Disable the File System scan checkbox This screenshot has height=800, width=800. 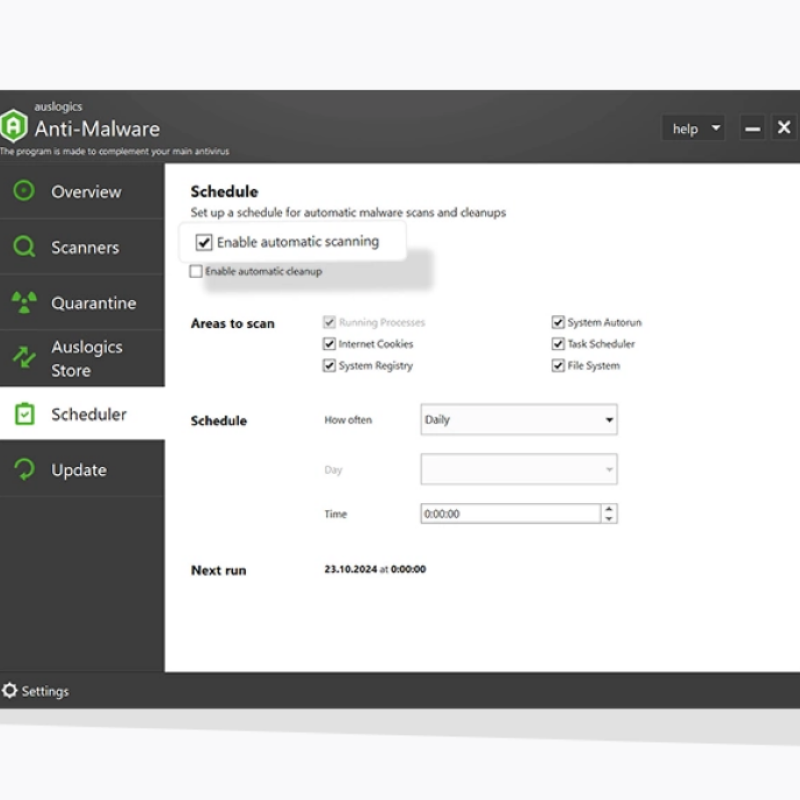point(557,365)
